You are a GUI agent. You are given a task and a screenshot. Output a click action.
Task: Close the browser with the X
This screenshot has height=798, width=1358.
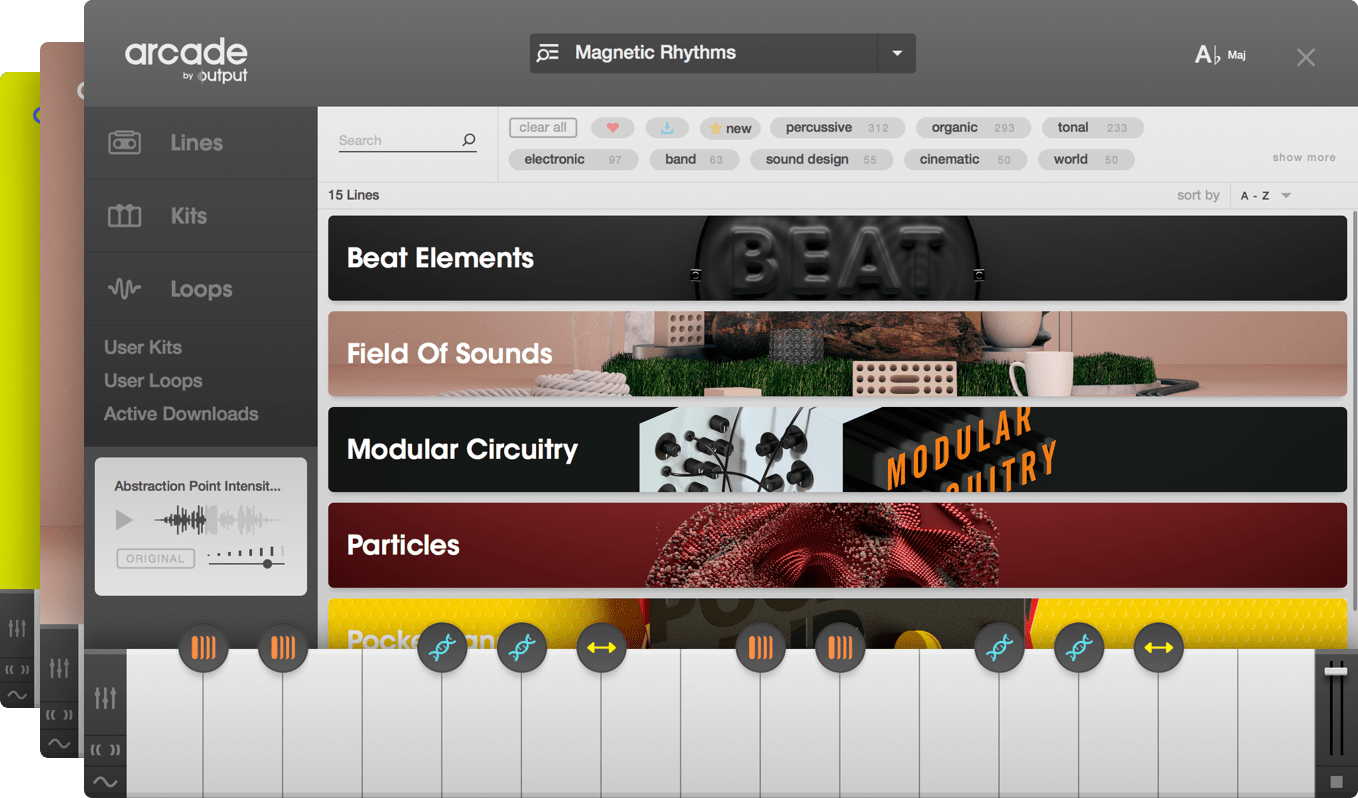tap(1306, 57)
